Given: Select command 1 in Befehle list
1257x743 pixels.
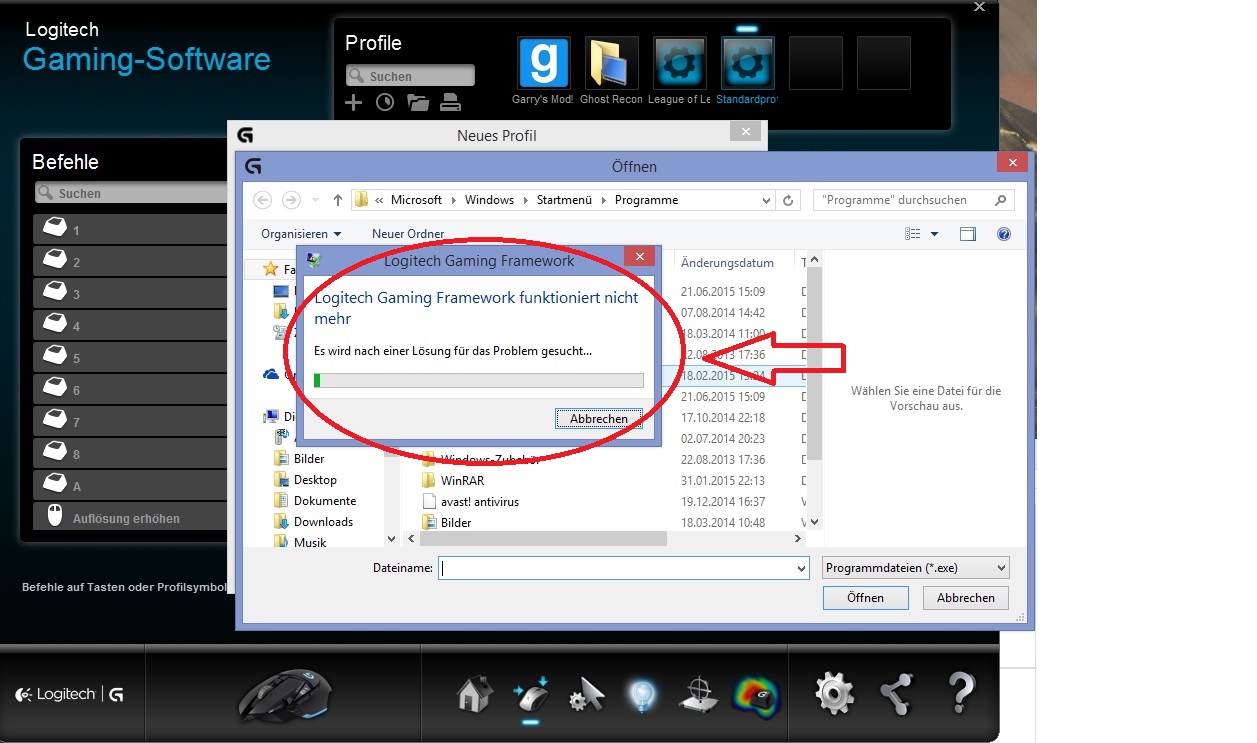Looking at the screenshot, I should 131,229.
